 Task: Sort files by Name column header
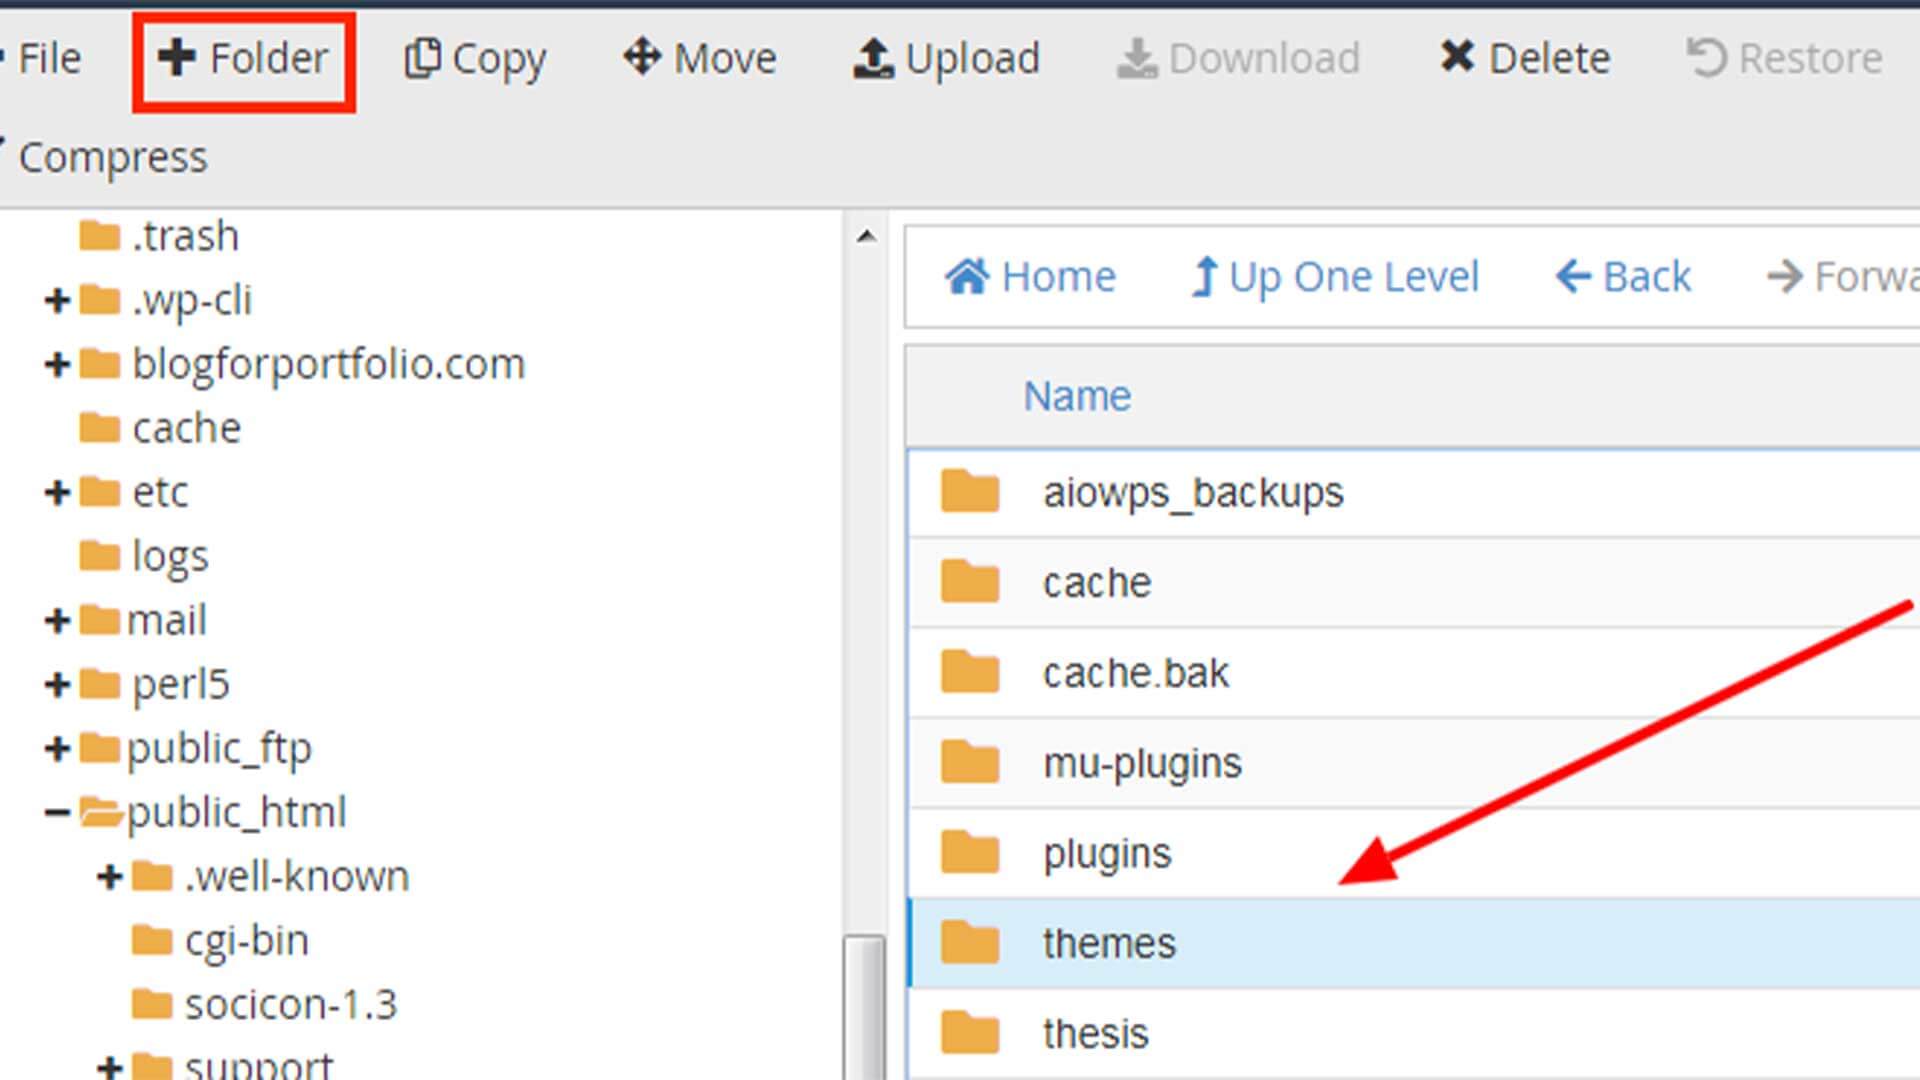[x=1077, y=397]
